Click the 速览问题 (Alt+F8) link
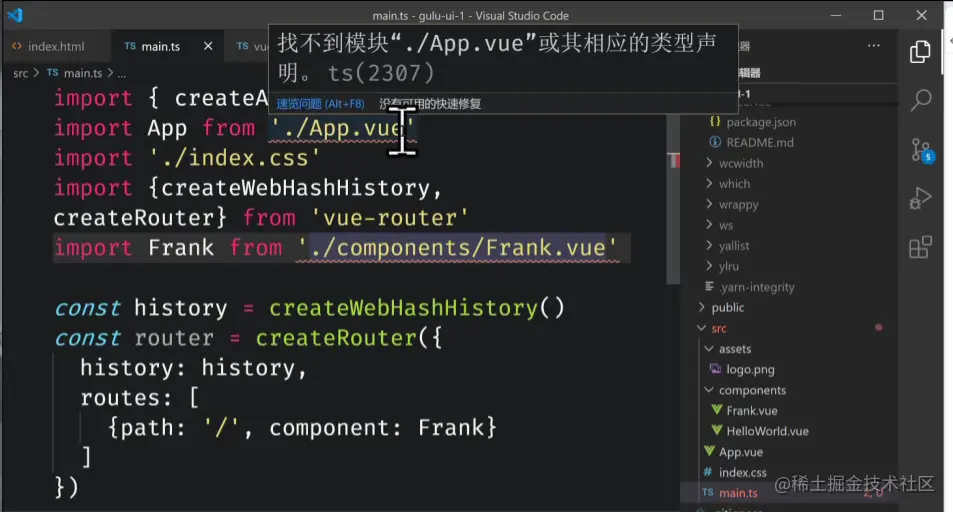Screen dimensions: 953x512 click(x=320, y=104)
